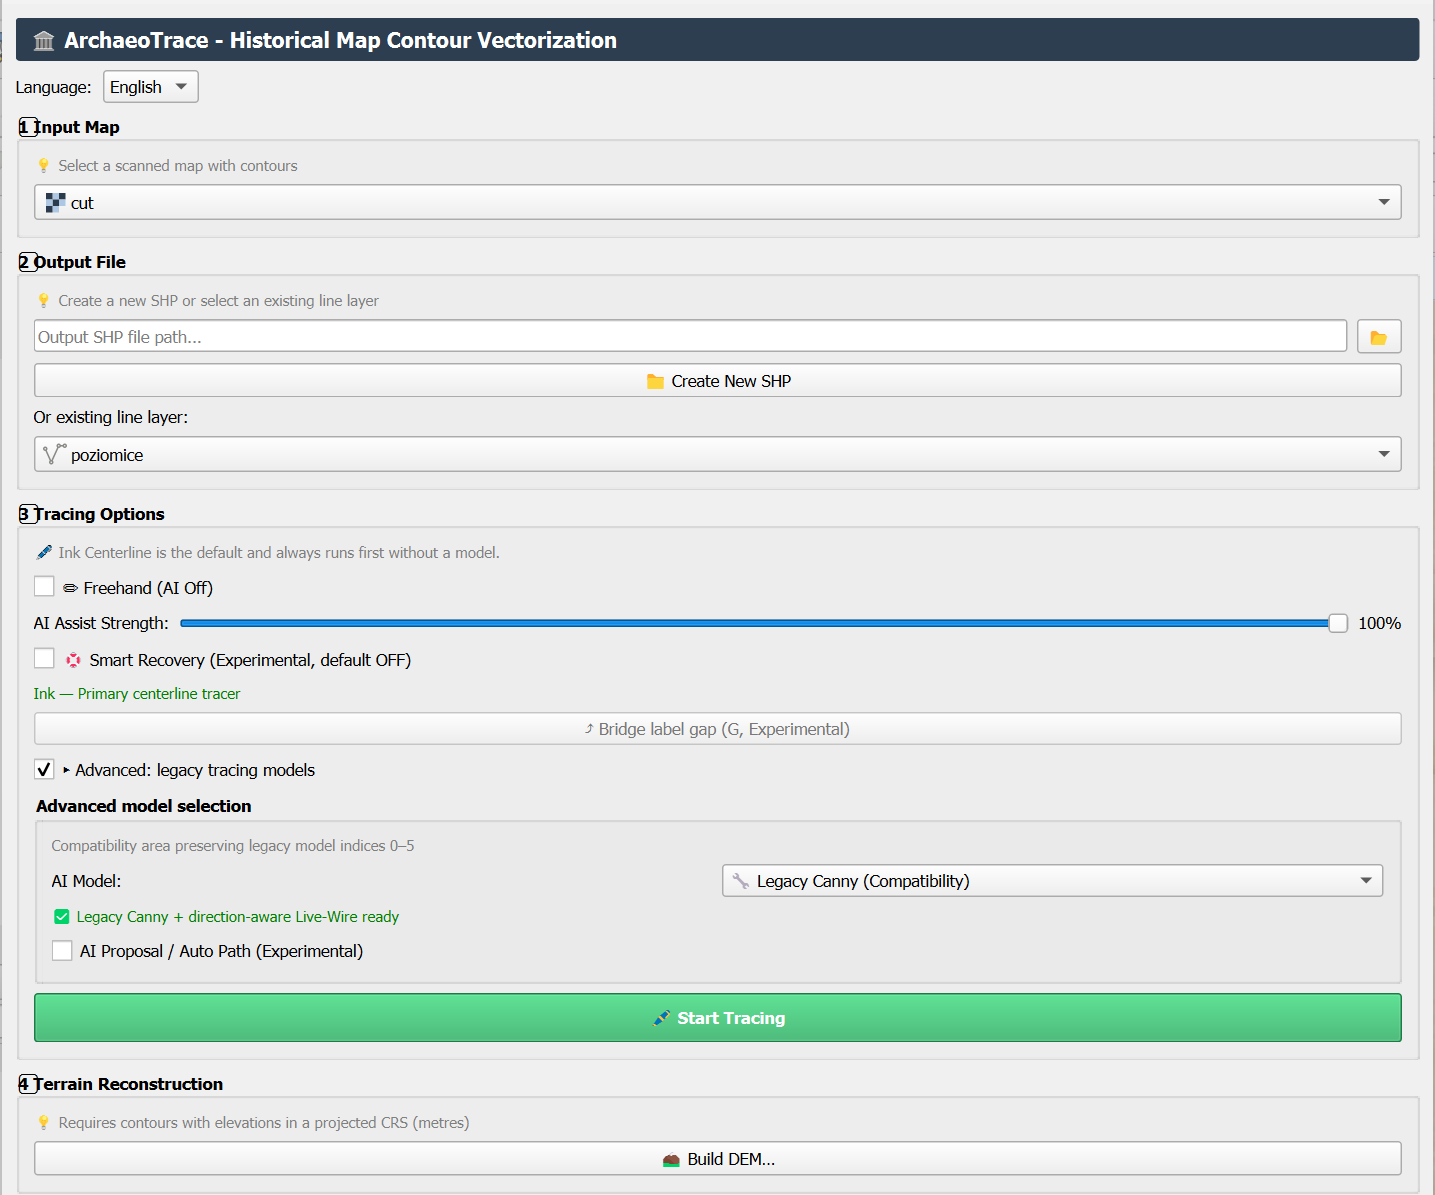This screenshot has width=1435, height=1195.
Task: Click the green Start Tracing button
Action: tap(717, 1018)
